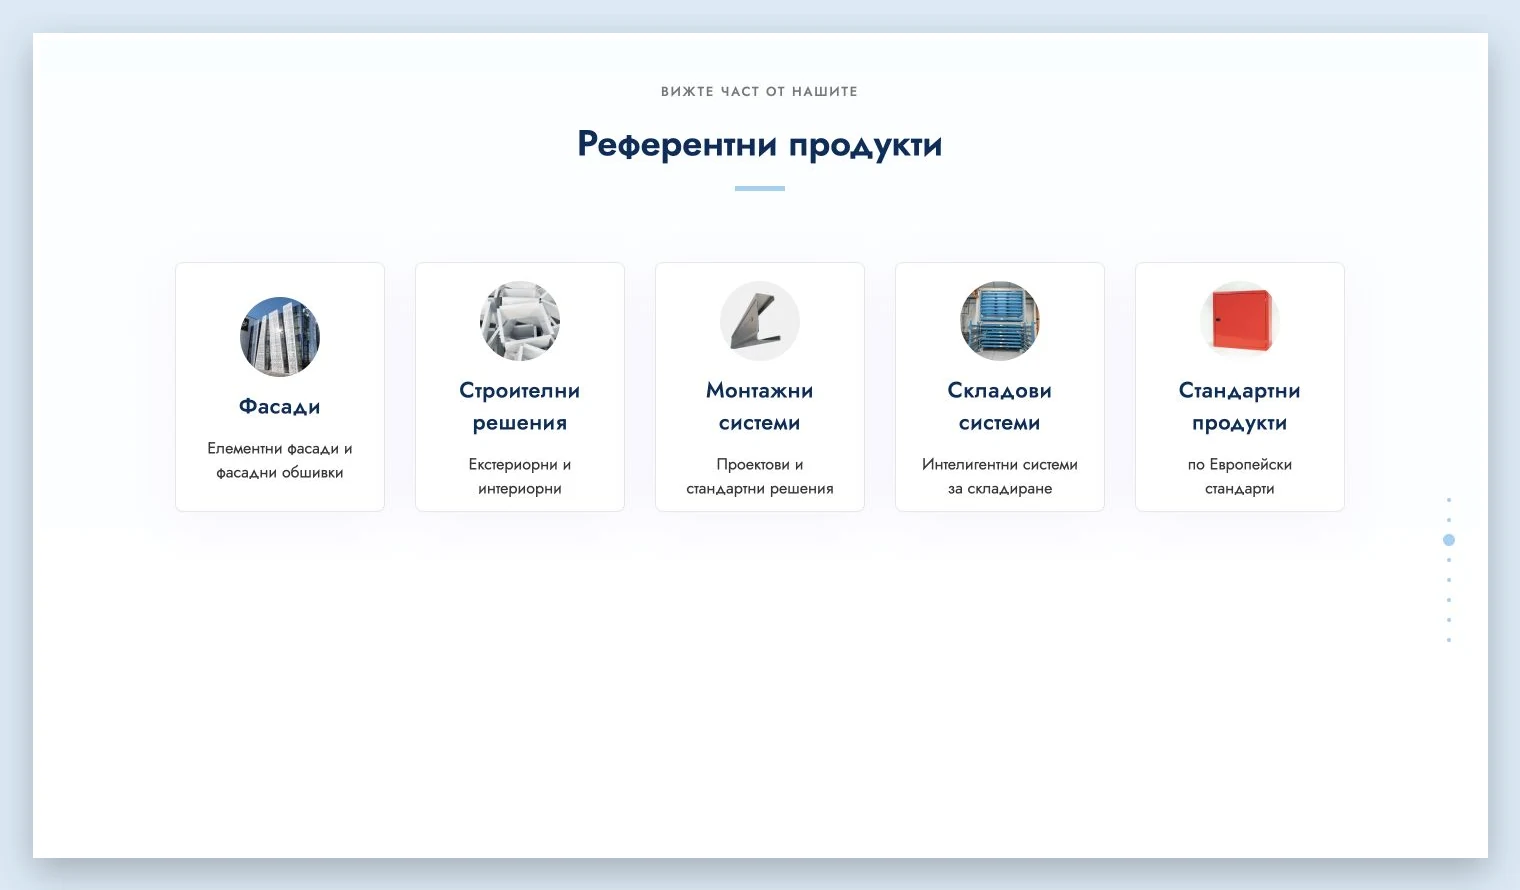Open the Монтажни системи title

point(760,407)
